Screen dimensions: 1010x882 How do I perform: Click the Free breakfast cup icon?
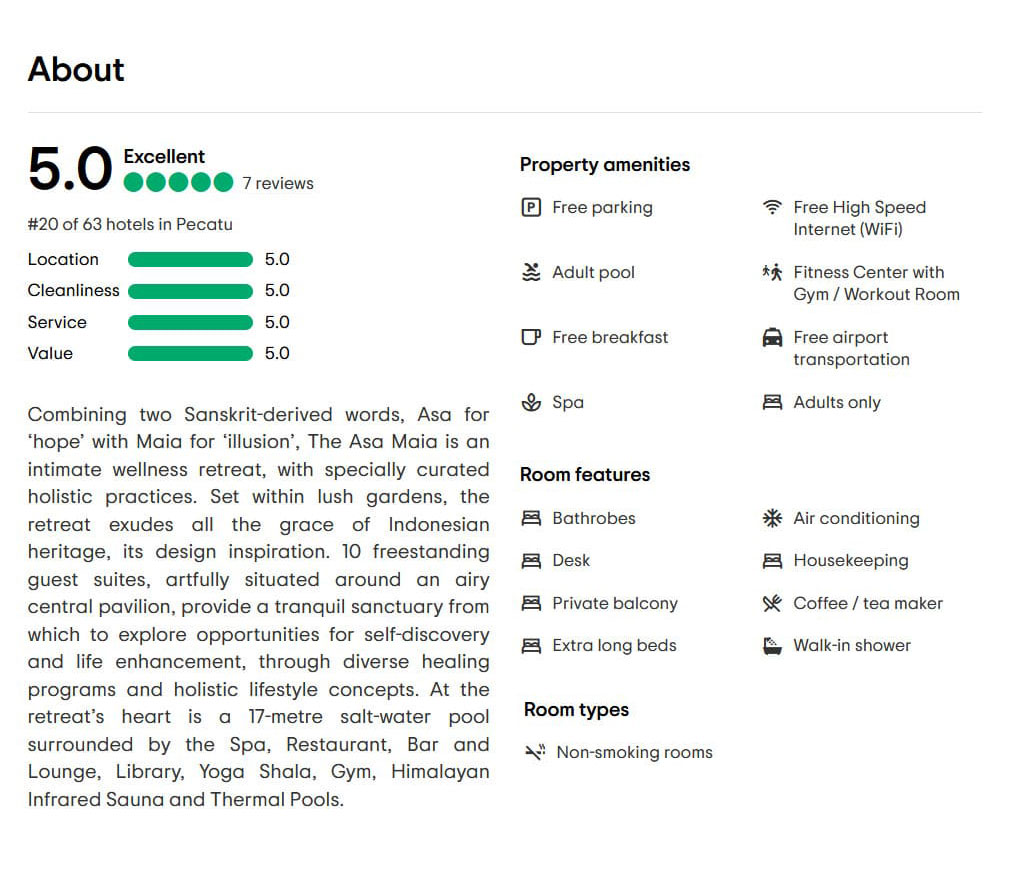pos(531,338)
